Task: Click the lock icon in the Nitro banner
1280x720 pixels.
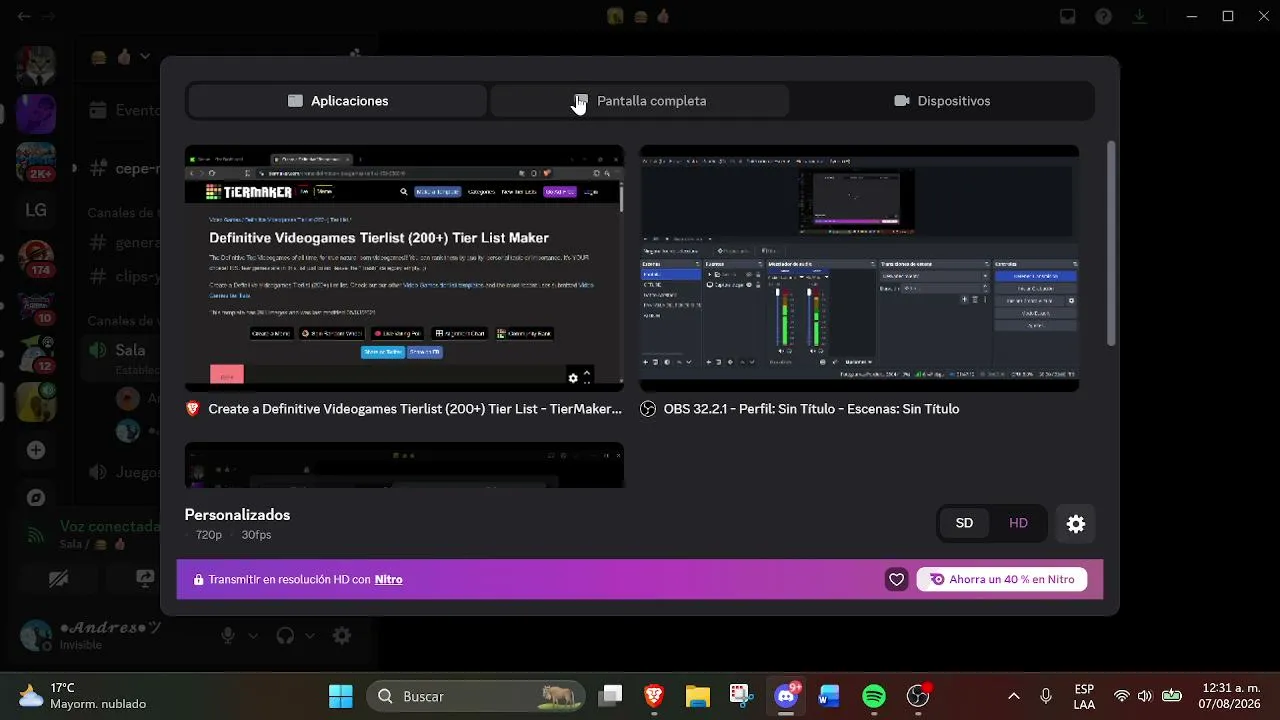Action: coord(198,580)
